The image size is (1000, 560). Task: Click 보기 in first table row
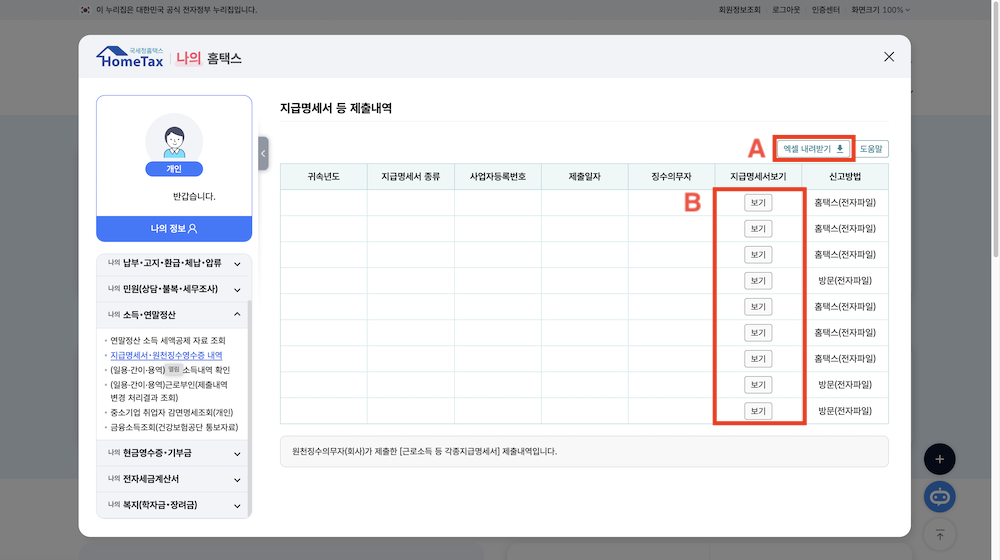tap(758, 203)
